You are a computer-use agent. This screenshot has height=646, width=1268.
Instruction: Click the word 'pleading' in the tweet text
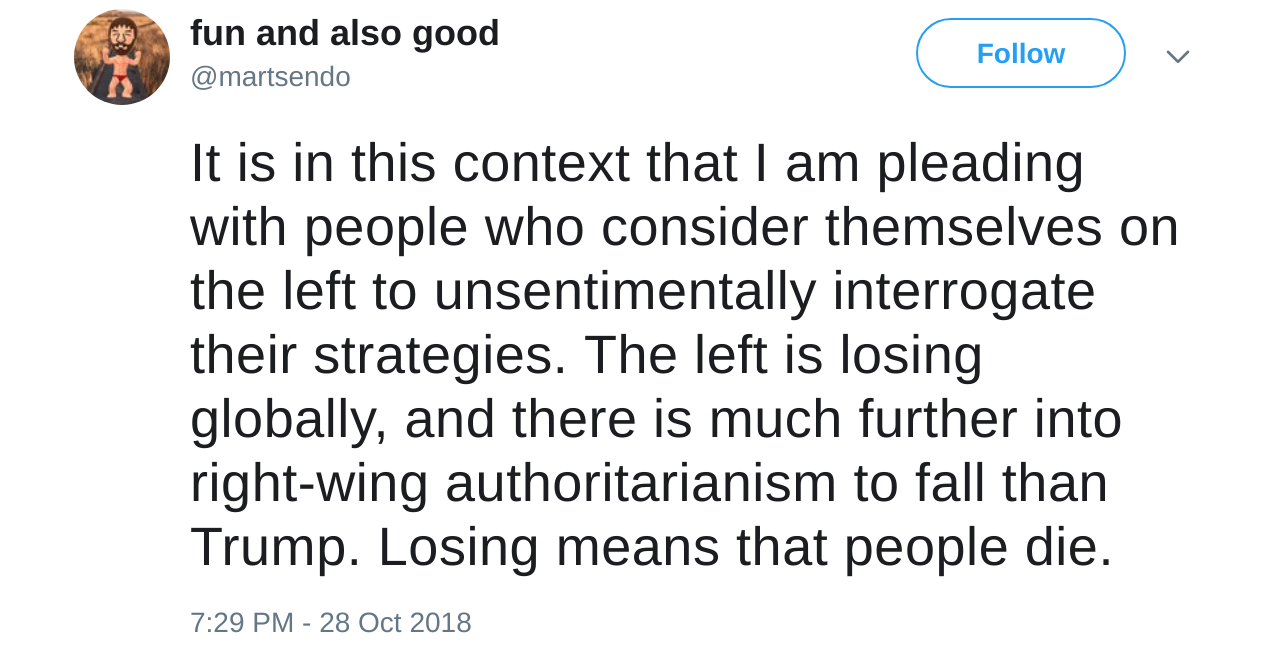980,163
